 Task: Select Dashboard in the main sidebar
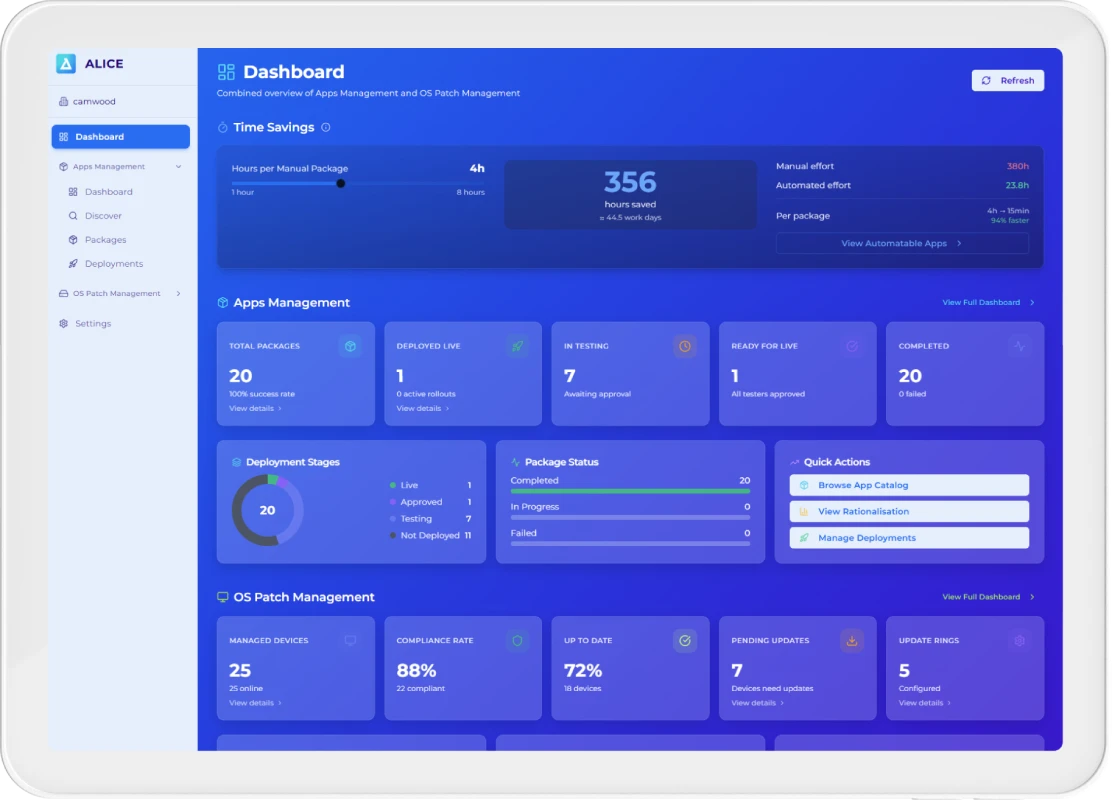(121, 137)
